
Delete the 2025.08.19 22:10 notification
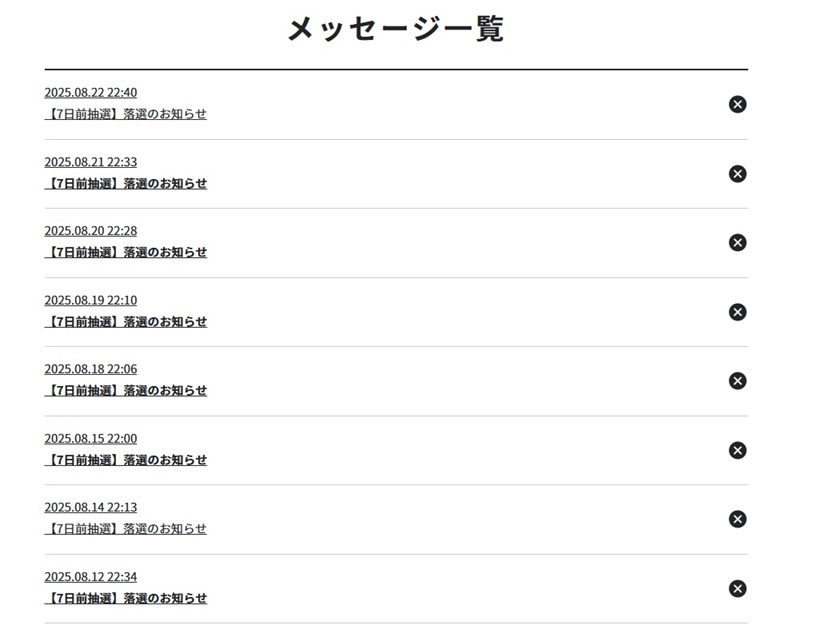coord(737,312)
